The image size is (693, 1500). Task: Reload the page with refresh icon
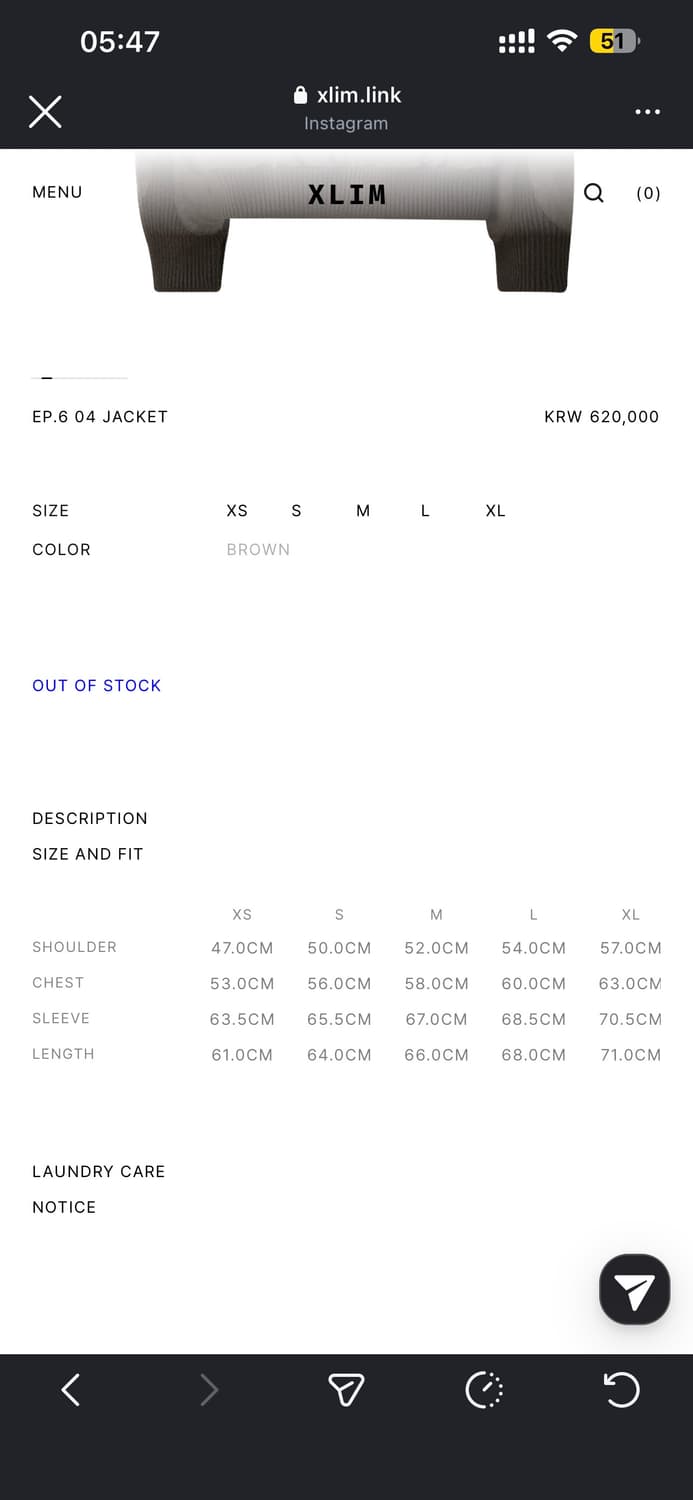(x=621, y=1389)
